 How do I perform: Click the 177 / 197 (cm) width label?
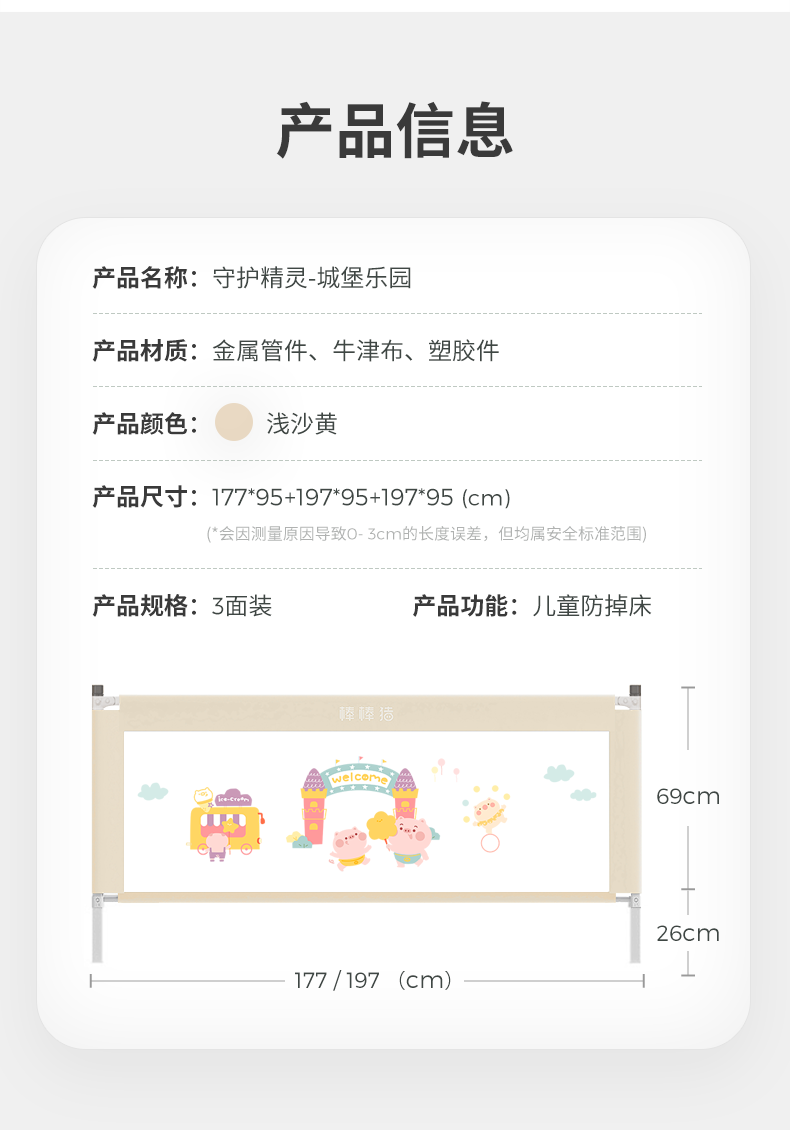[373, 980]
